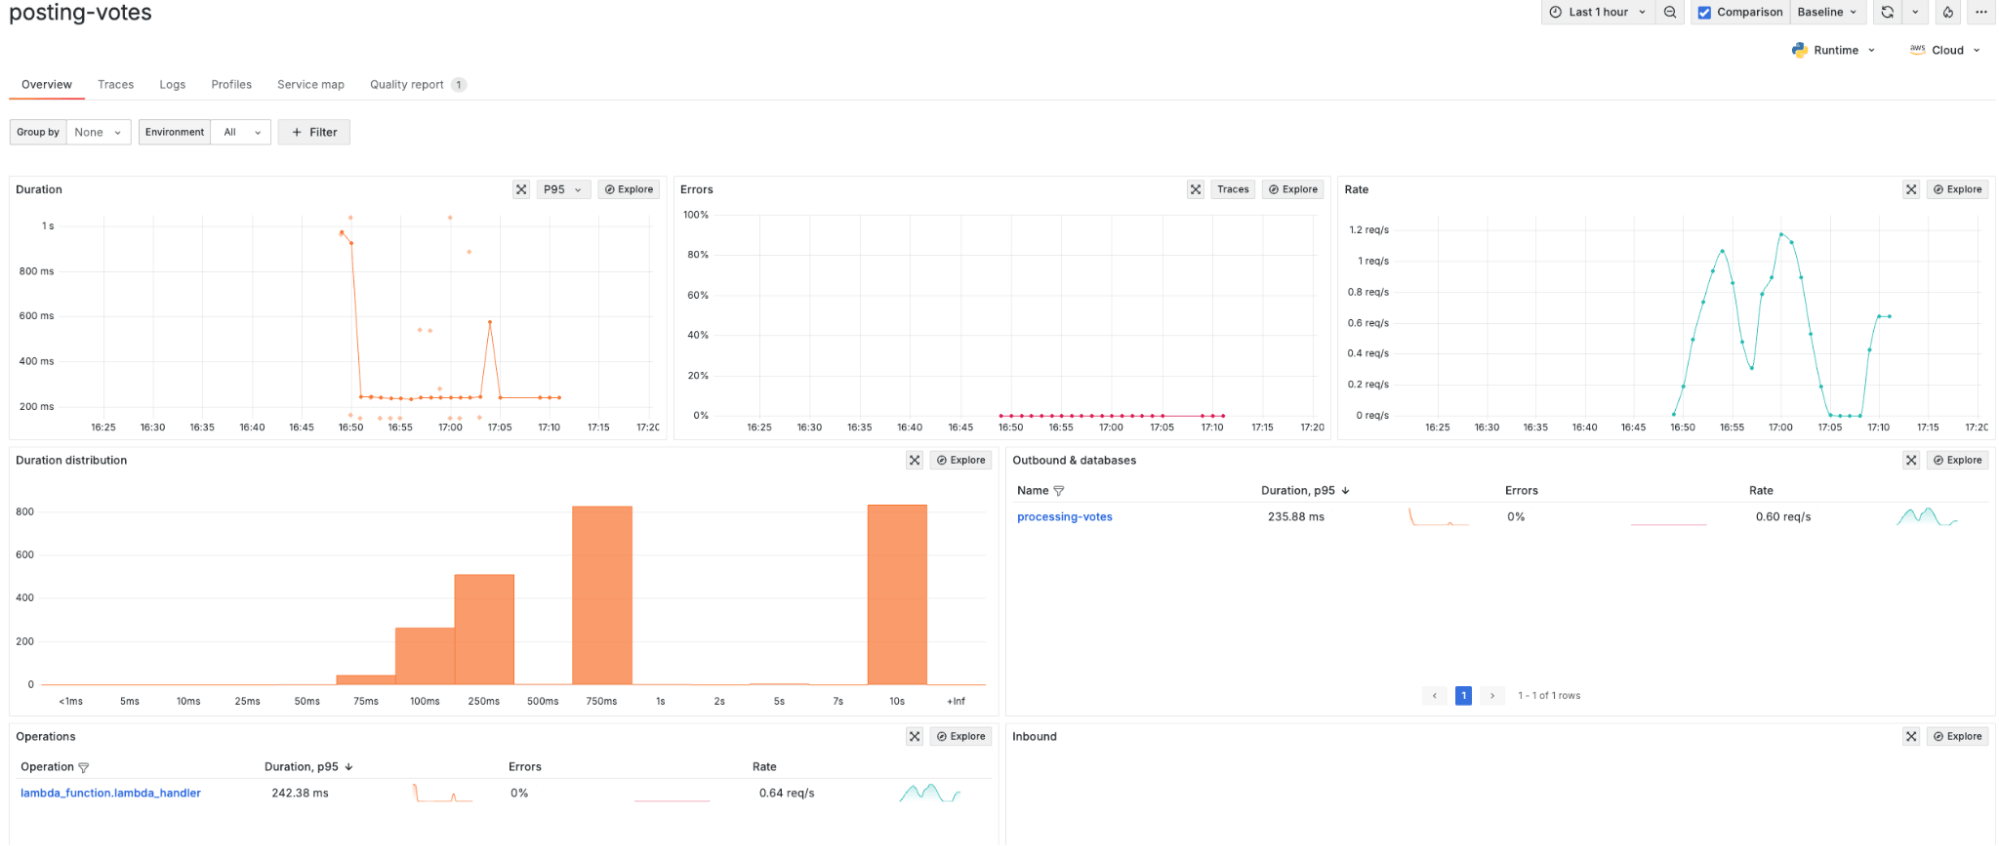Click page 1 in Outbound table pagination
The width and height of the screenshot is (1999, 846).
(x=1463, y=695)
